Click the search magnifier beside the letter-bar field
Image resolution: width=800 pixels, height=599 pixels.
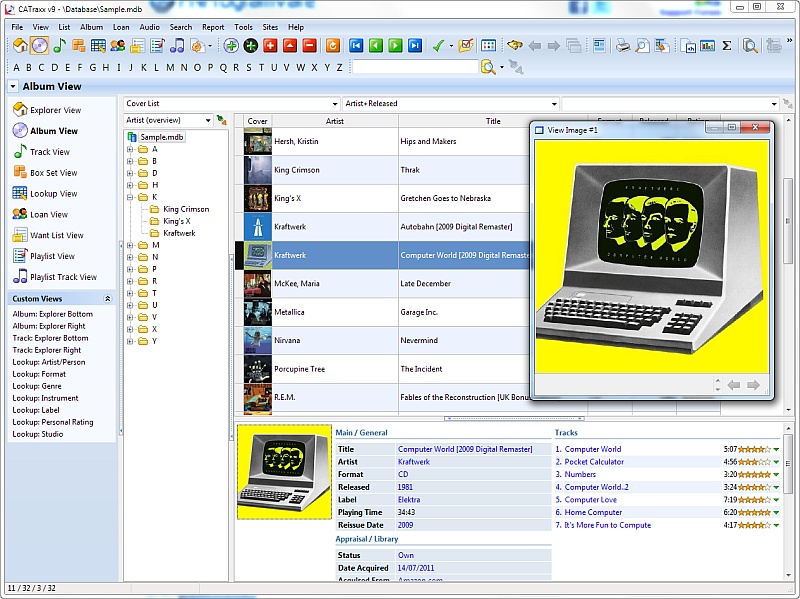click(488, 67)
